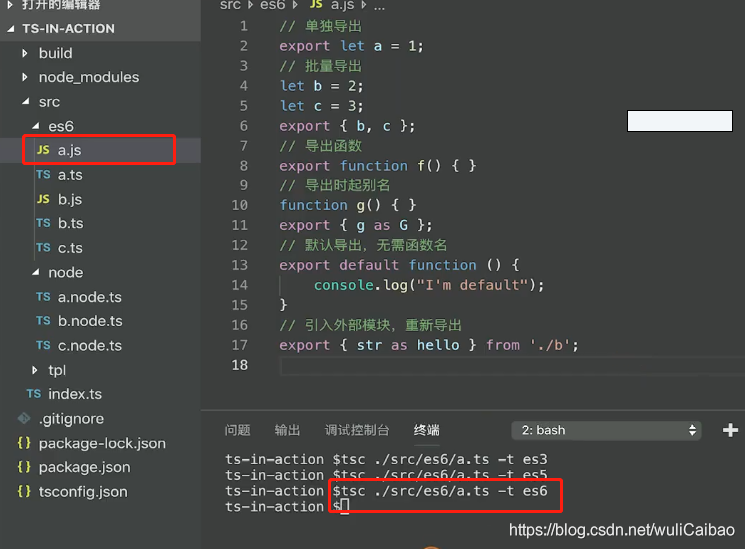Select the 终端 panel tab
Screen dimensions: 745x549
pos(426,430)
